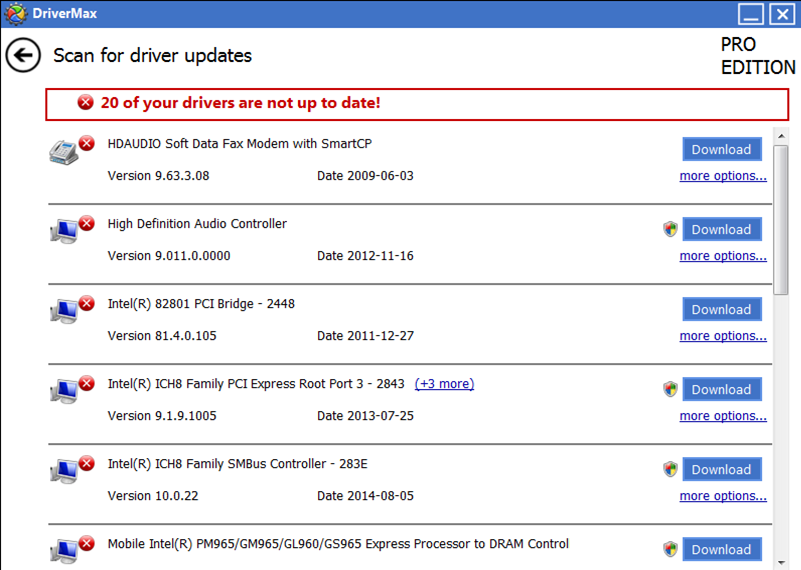
Task: Click the Intel 82801 PCI Bridge device icon
Action: (64, 312)
